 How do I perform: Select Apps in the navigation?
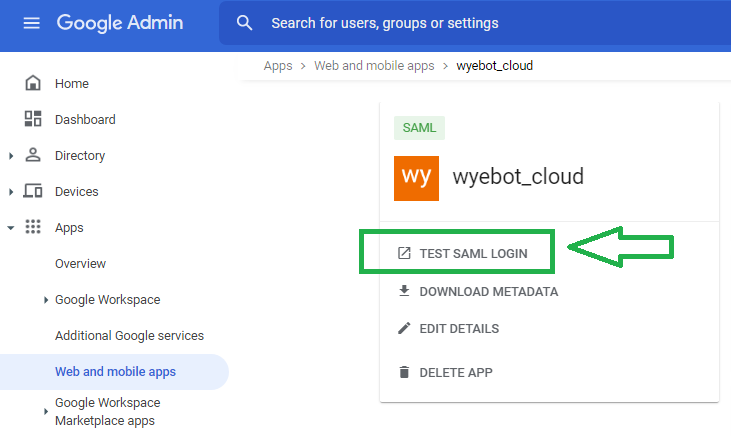[69, 228]
